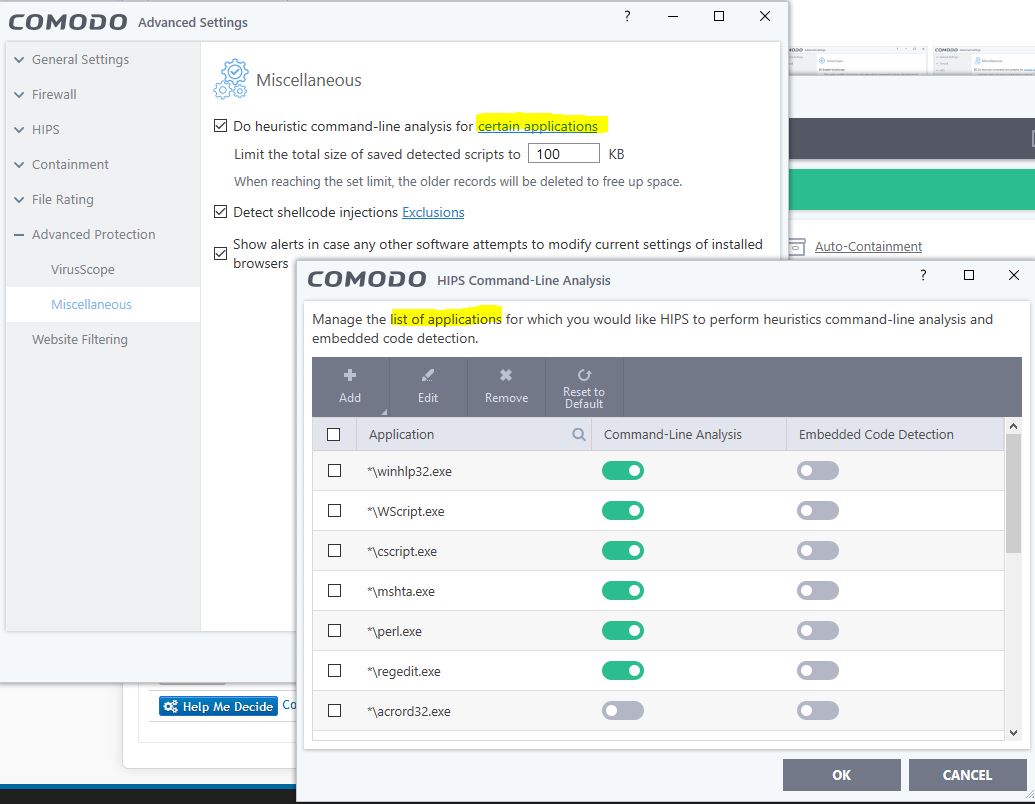This screenshot has height=804, width=1035.
Task: Click the Remove toolbar button
Action: click(506, 387)
